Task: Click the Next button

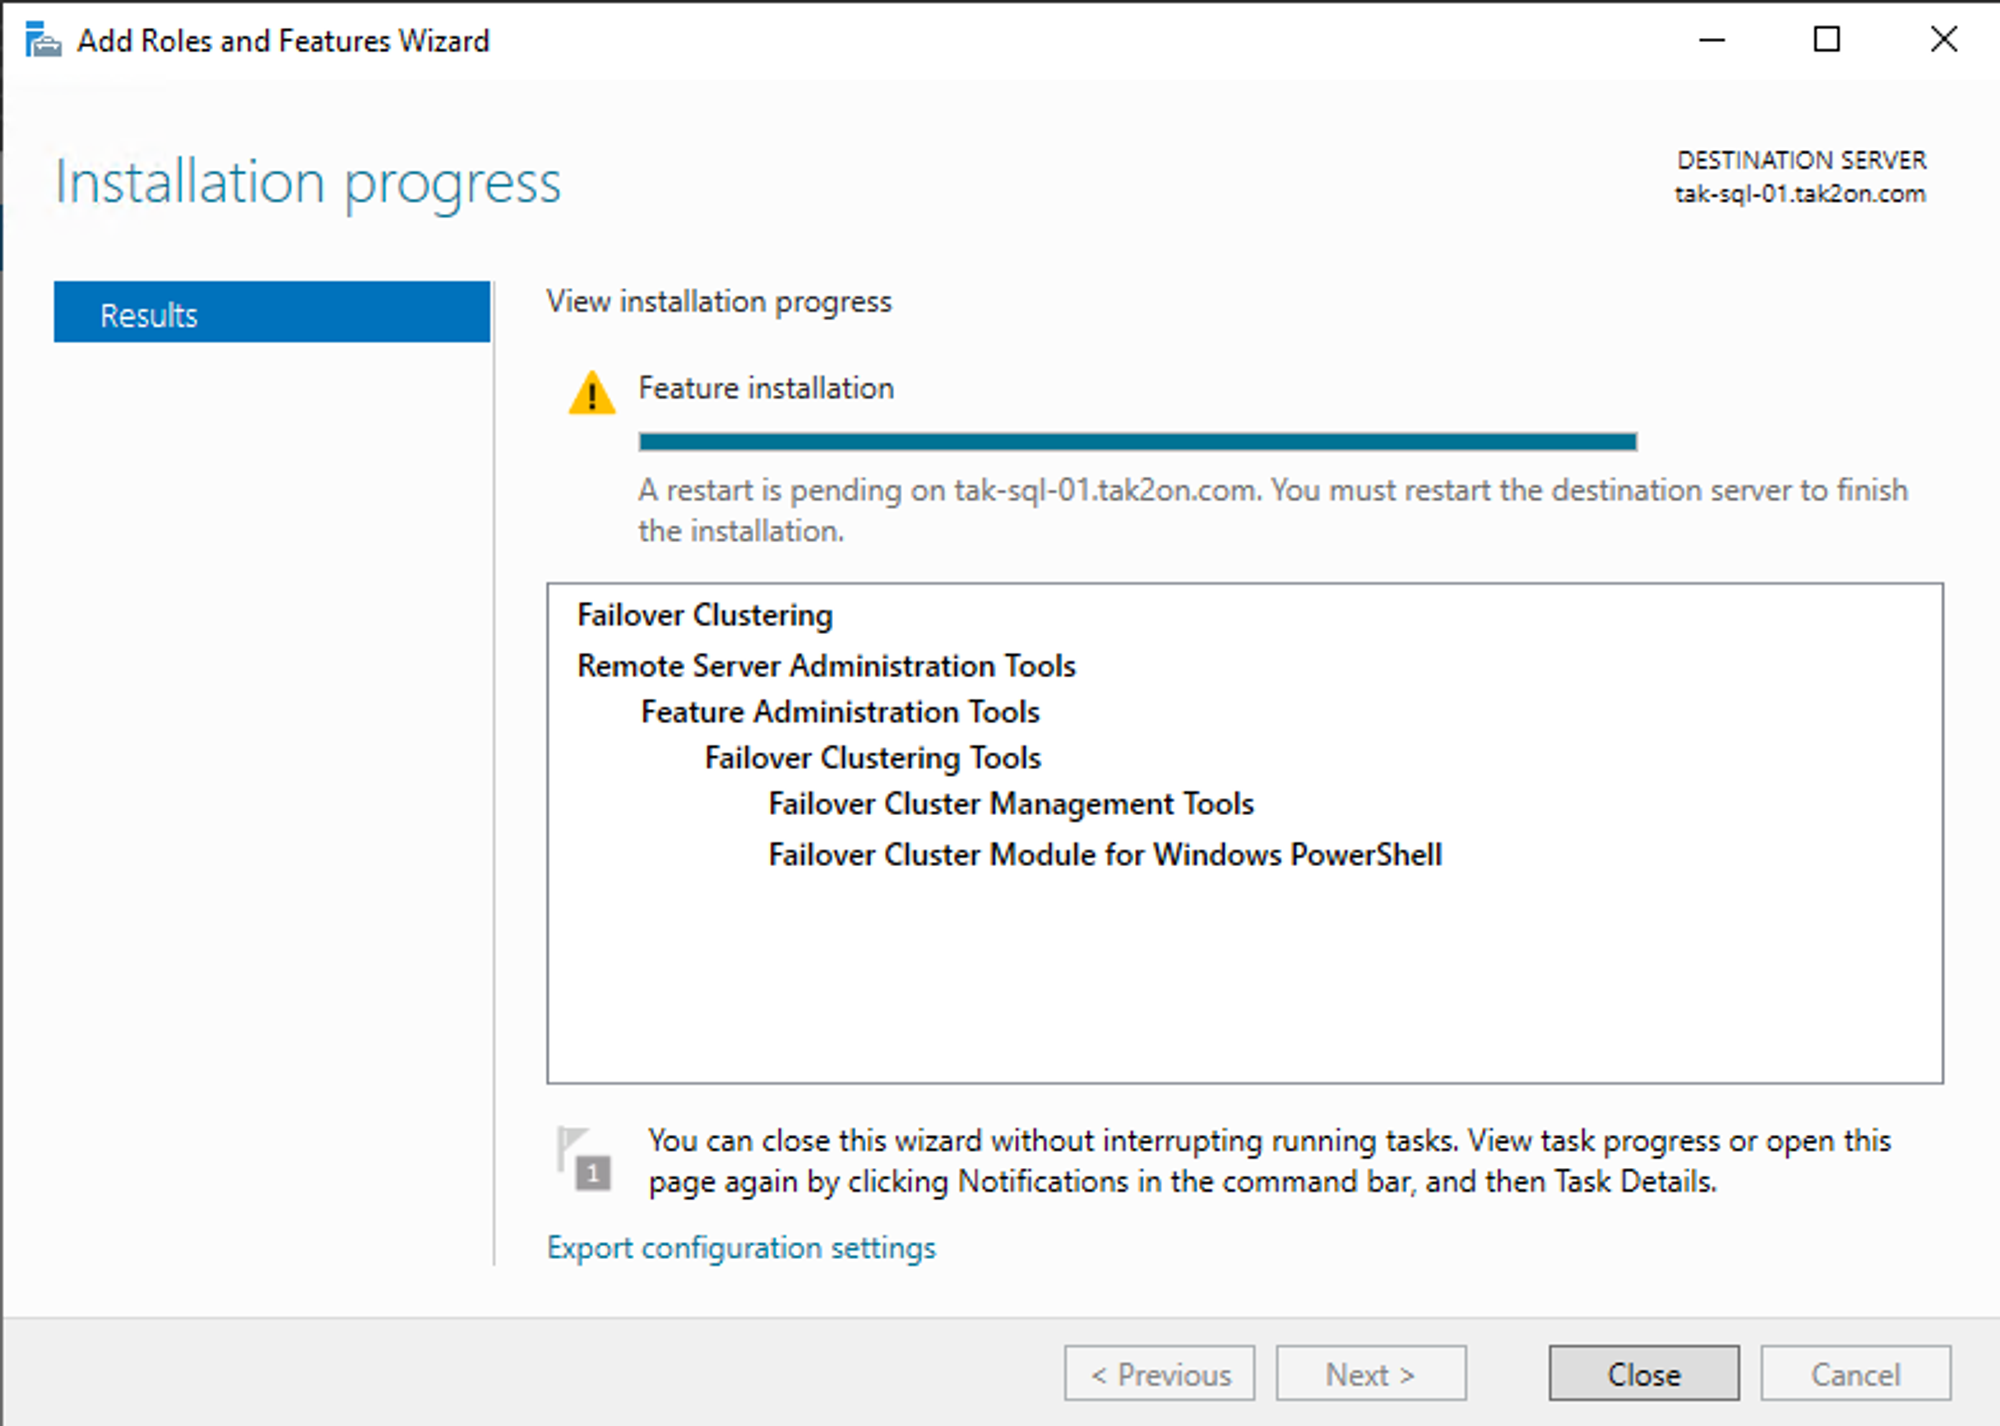Action: pyautogui.click(x=1370, y=1373)
